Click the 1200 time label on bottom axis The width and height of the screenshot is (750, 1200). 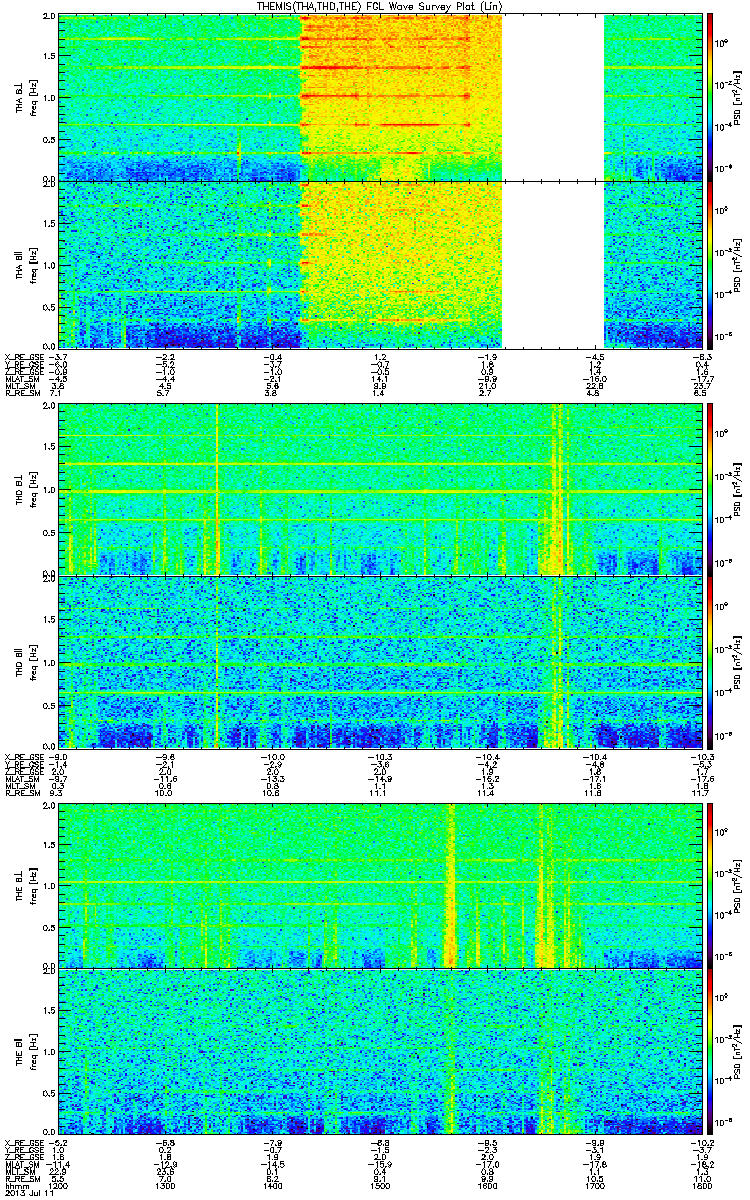59,1188
